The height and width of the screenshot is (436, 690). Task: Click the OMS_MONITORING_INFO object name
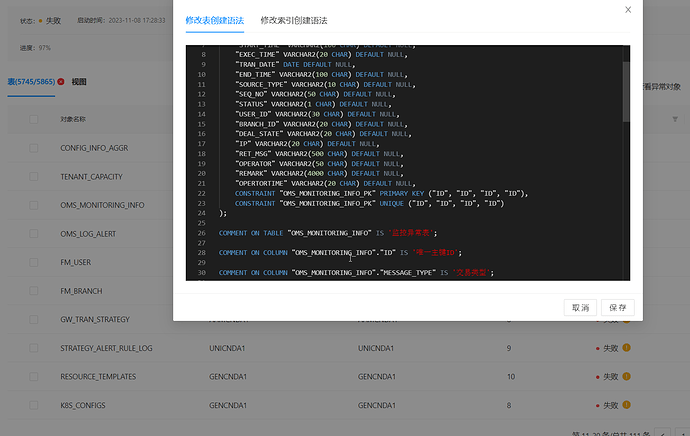(x=102, y=205)
